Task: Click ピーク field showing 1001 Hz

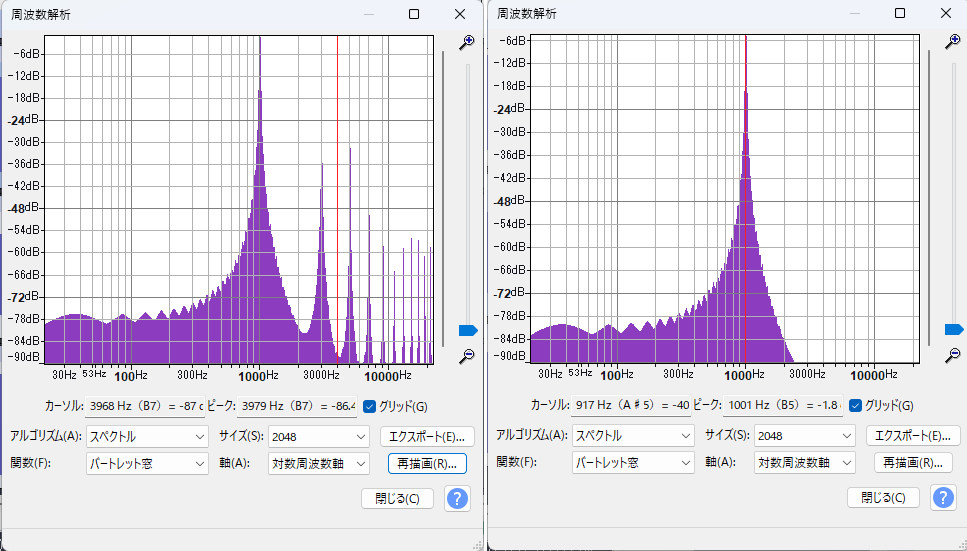Action: pos(783,406)
